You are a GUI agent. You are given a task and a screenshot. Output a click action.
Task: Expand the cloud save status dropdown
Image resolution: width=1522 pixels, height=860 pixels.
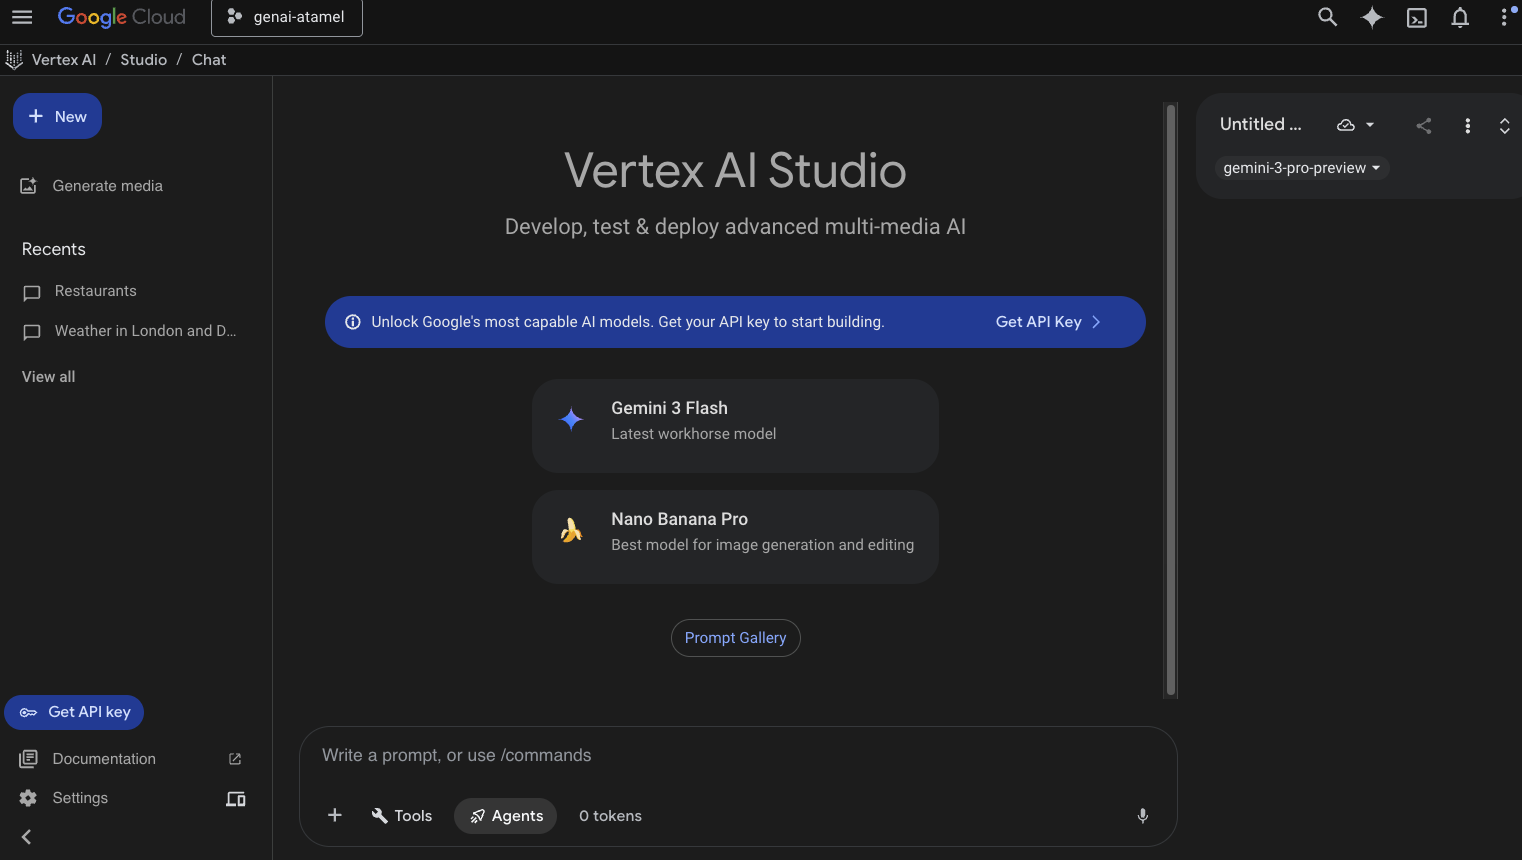click(x=1355, y=125)
